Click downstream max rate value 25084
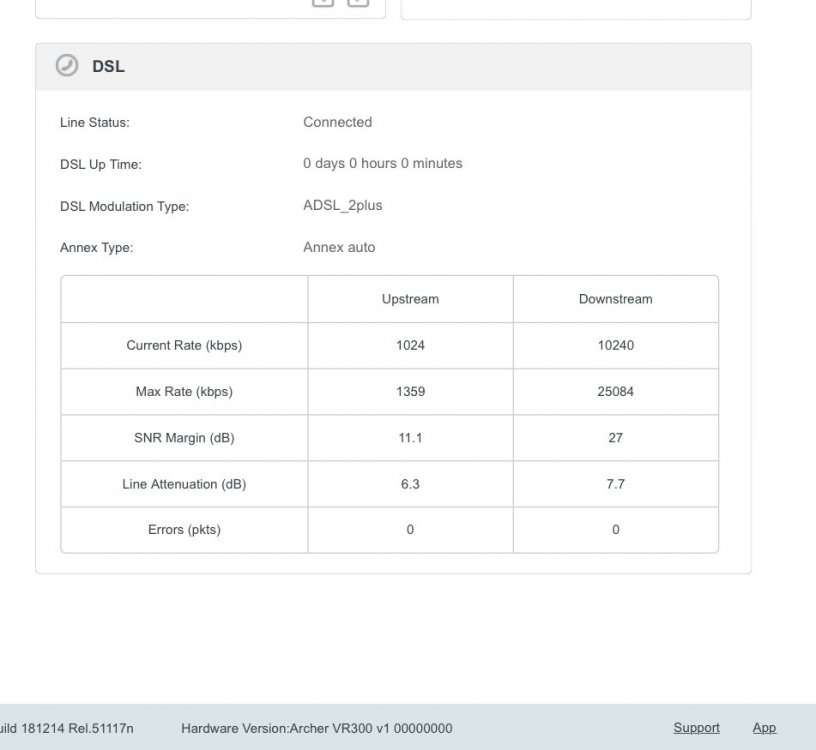 click(x=615, y=392)
